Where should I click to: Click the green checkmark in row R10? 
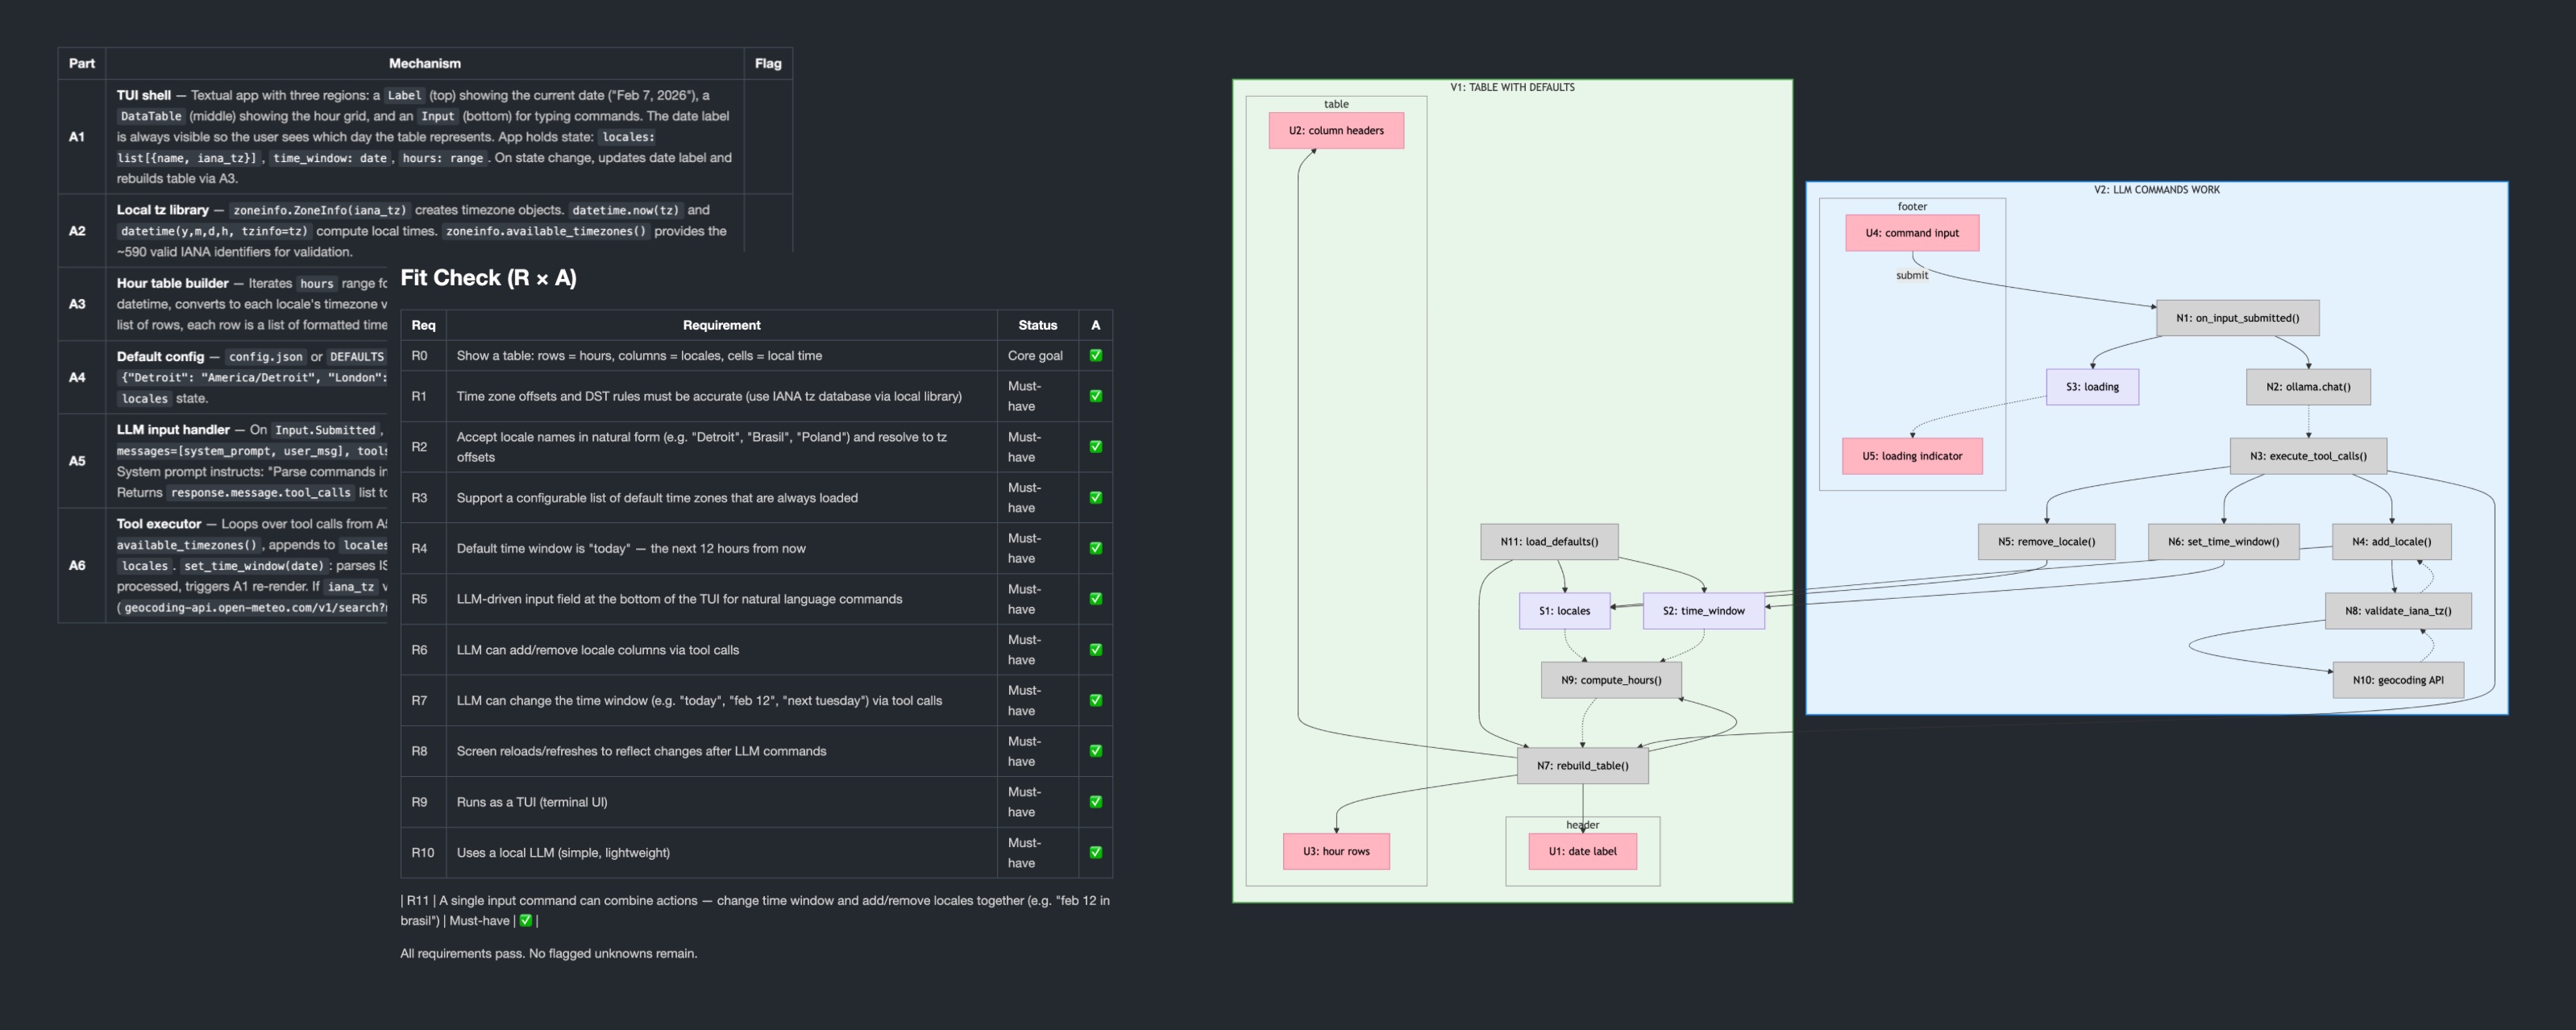coord(1095,852)
